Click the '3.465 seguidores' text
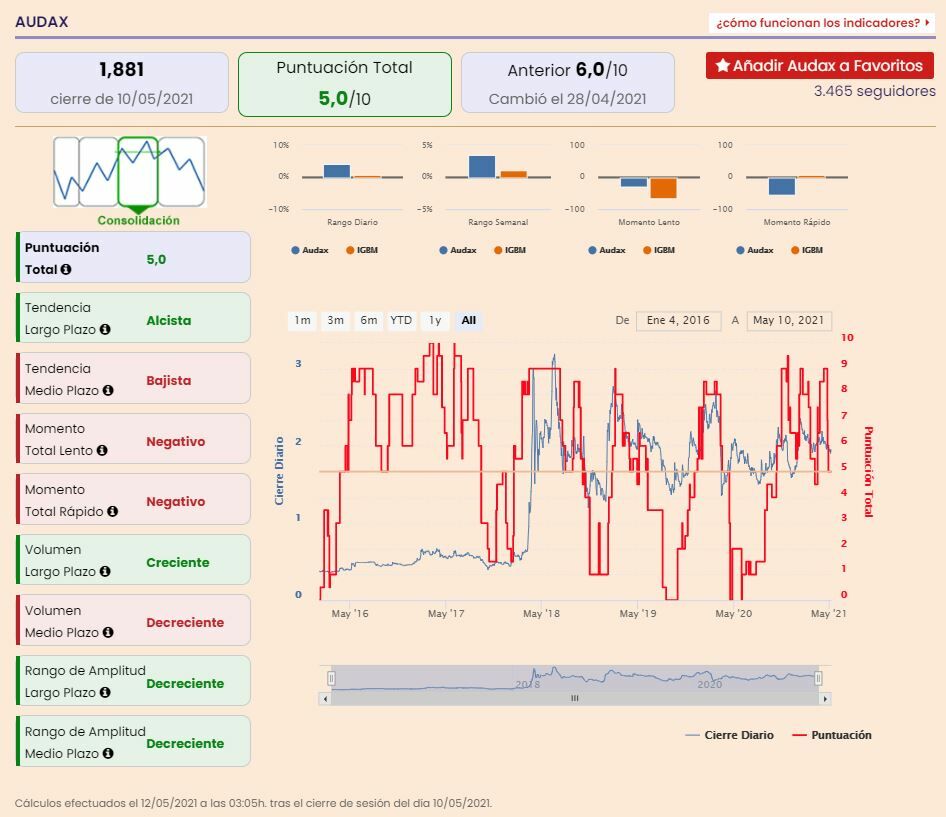The image size is (946, 817). (874, 91)
